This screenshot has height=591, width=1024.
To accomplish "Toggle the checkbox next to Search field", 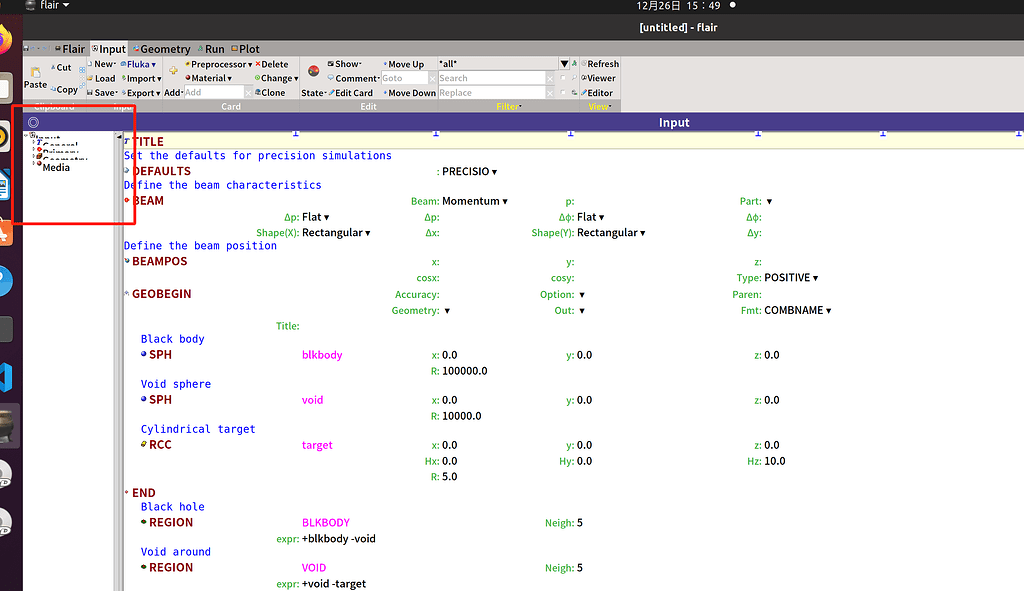I will 563,78.
